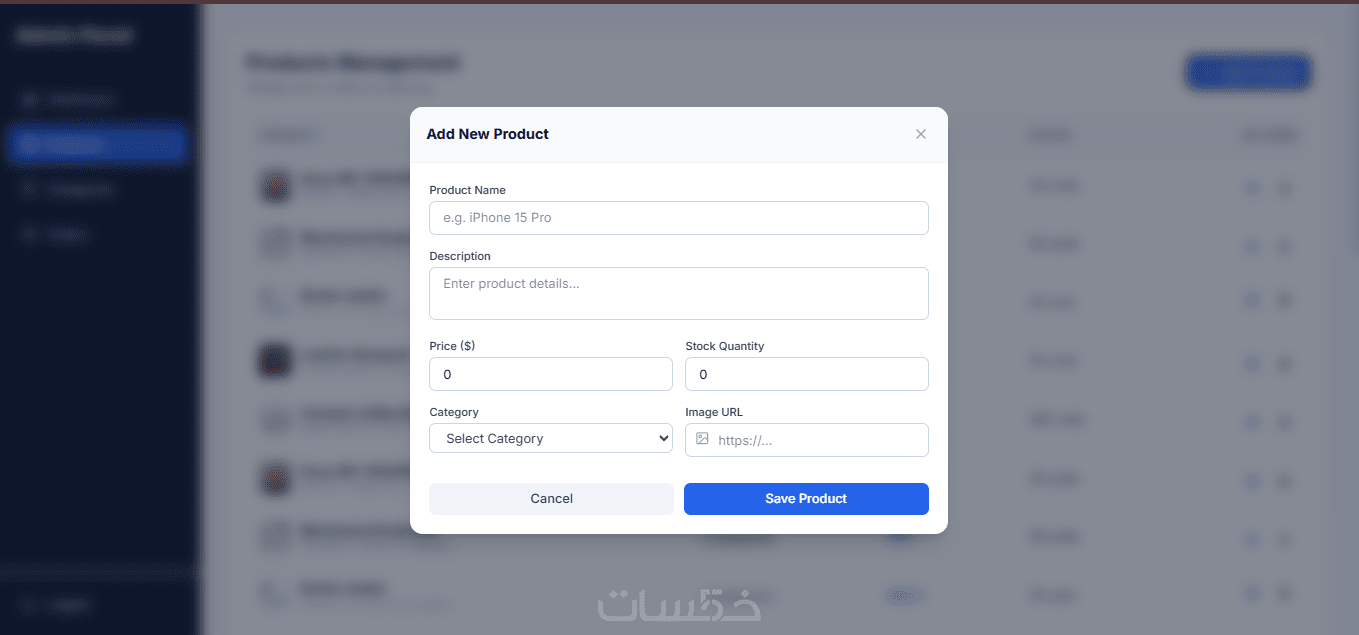This screenshot has height=635, width=1359.
Task: Click the image icon inside Image URL field
Action: pos(702,439)
